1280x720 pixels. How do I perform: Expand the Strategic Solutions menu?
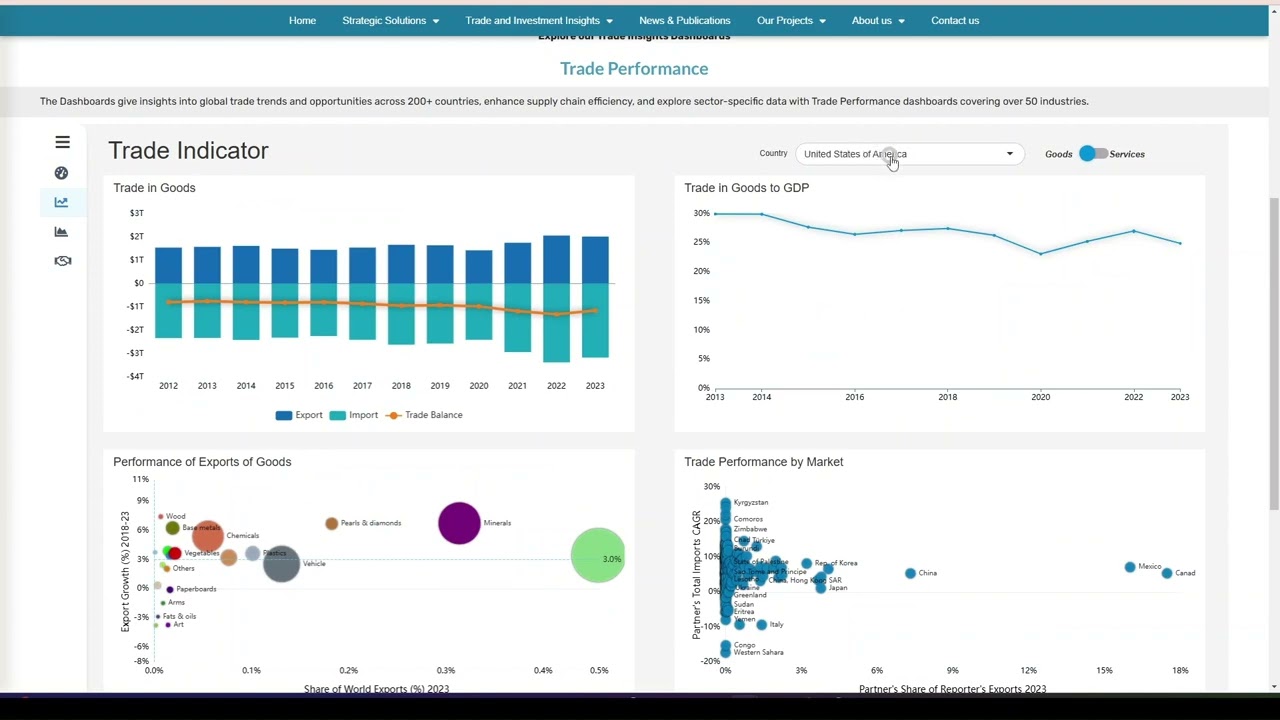pos(390,20)
